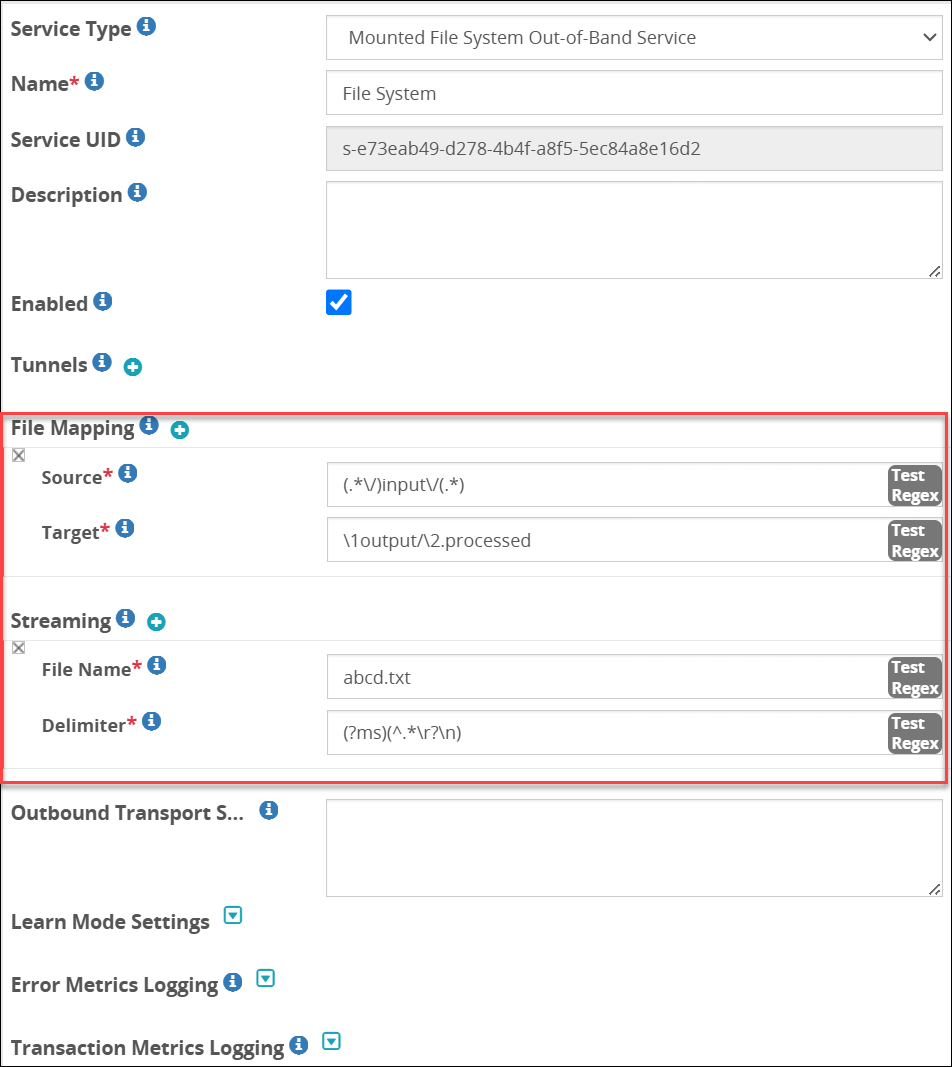Remove the file mapping entry
This screenshot has width=952, height=1067.
[18, 455]
